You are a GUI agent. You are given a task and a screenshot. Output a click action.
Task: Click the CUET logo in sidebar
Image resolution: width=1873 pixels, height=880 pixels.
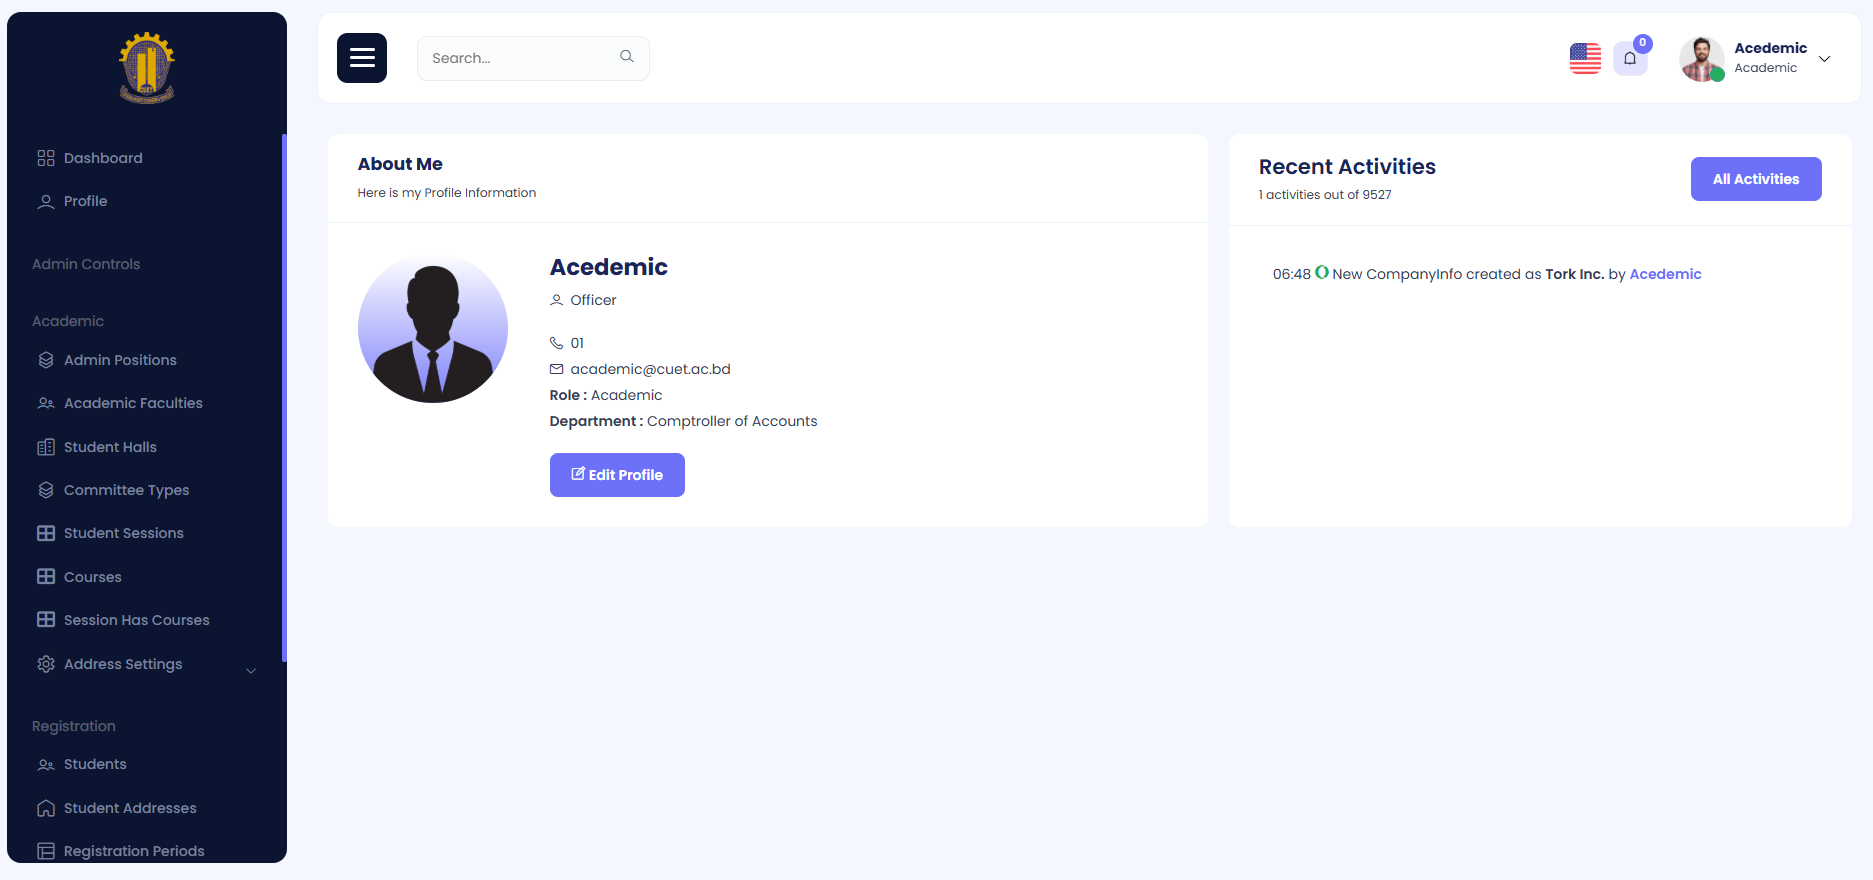147,68
